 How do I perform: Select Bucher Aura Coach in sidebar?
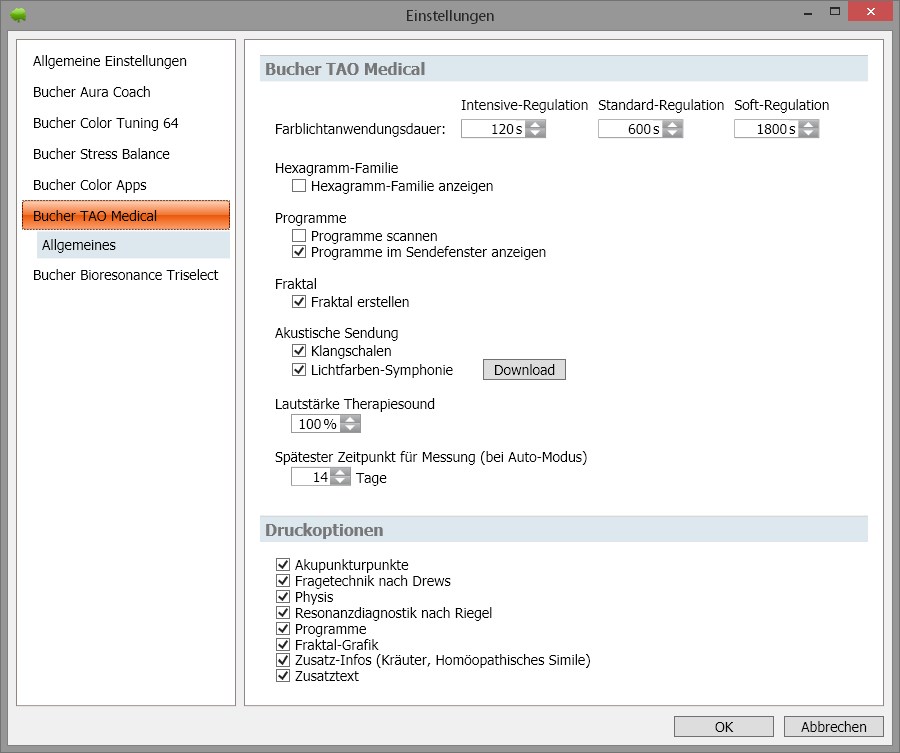tap(92, 92)
